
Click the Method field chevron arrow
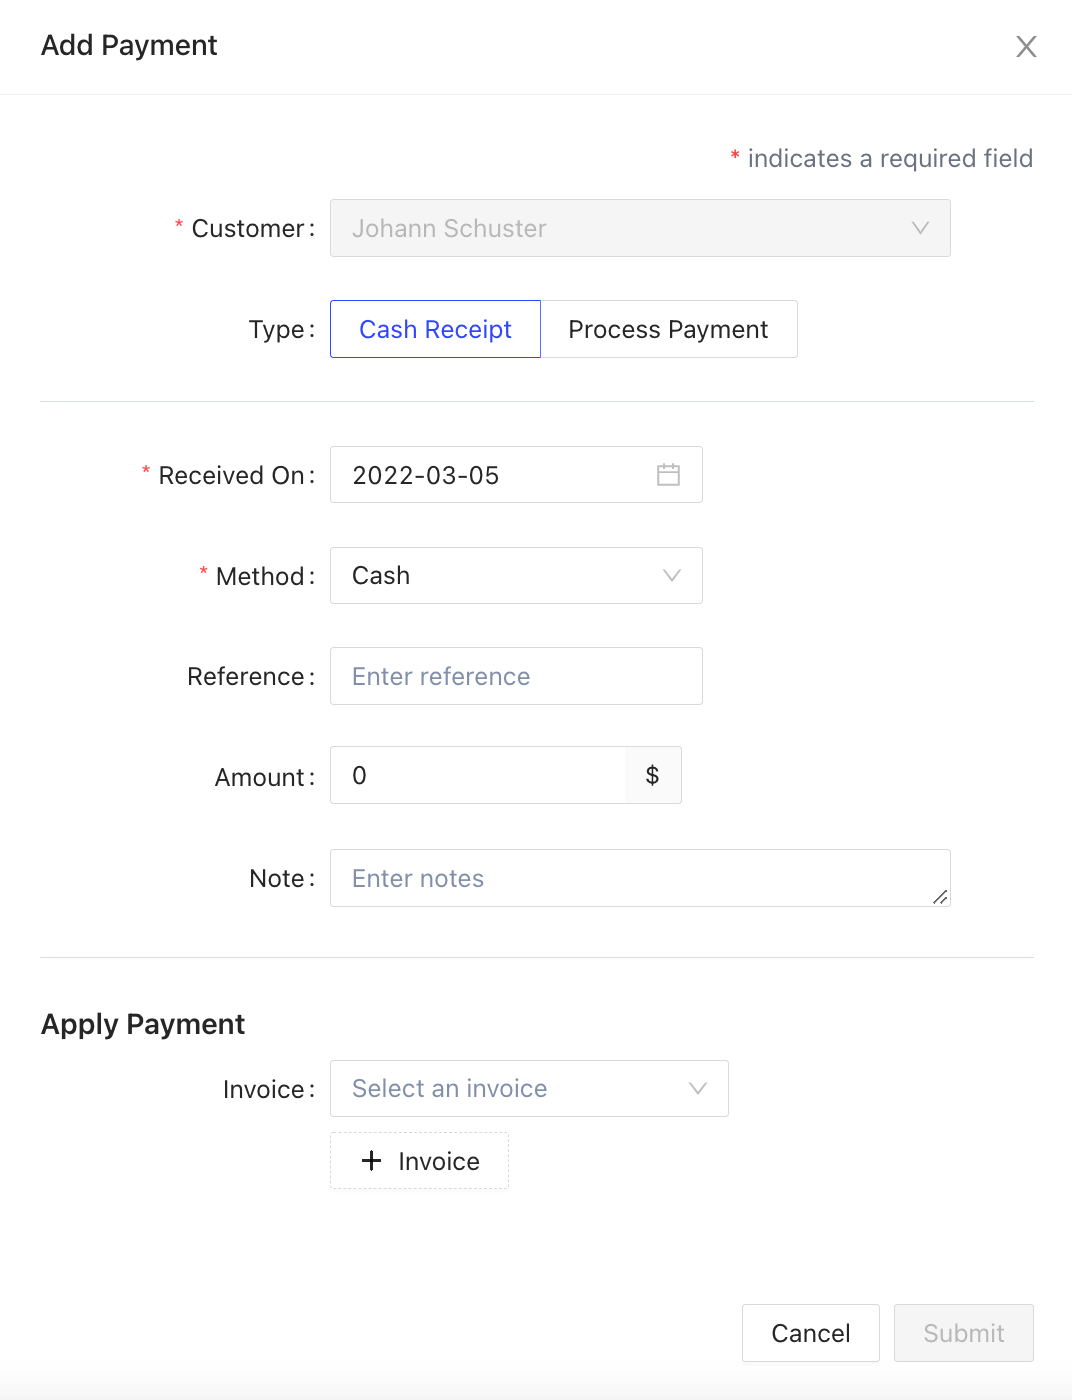tap(672, 576)
